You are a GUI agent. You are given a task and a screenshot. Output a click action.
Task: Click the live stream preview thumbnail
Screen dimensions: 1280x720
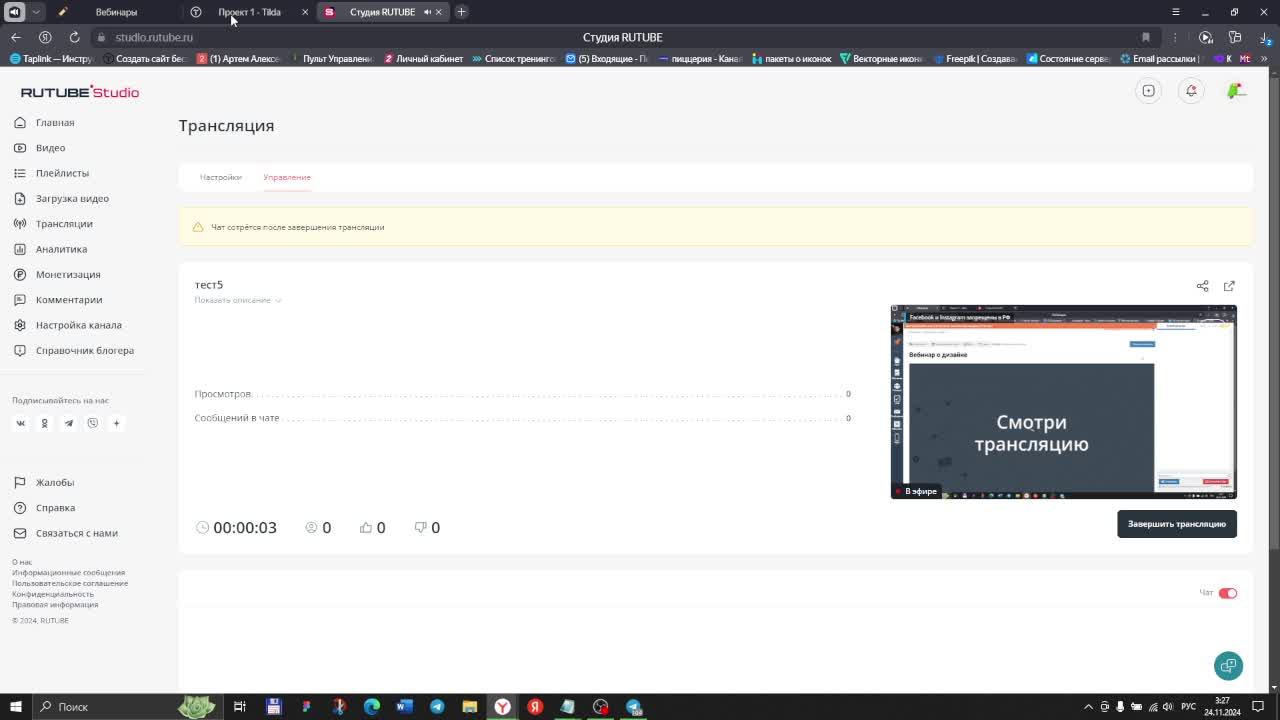(x=1063, y=402)
